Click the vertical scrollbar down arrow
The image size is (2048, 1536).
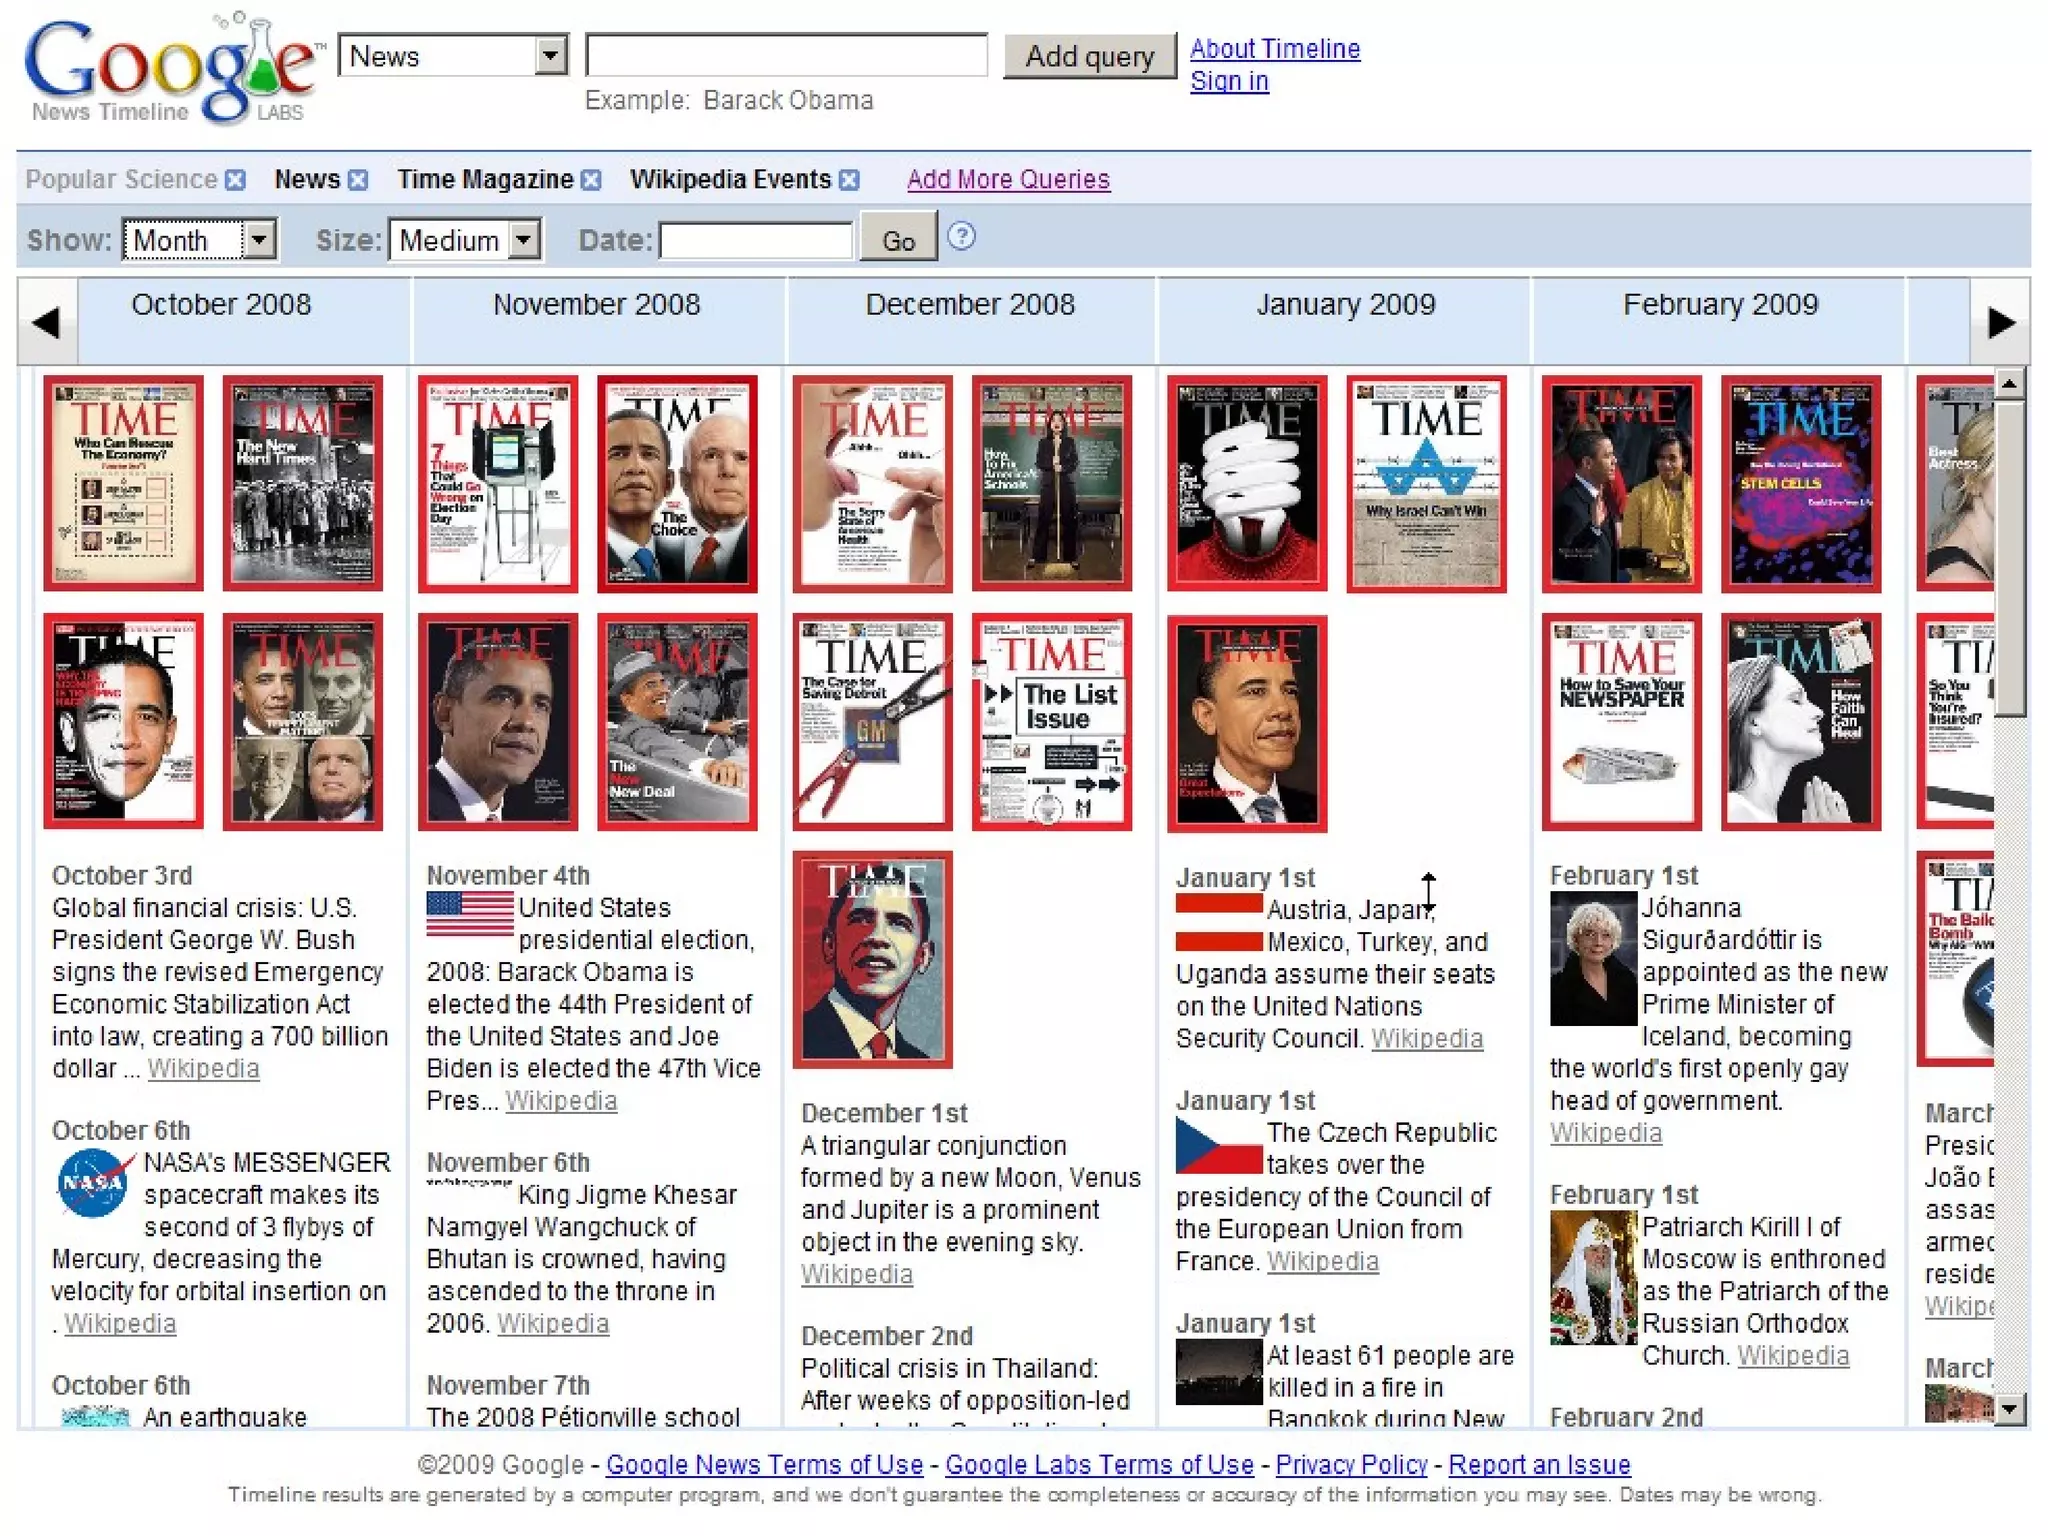click(2010, 1409)
